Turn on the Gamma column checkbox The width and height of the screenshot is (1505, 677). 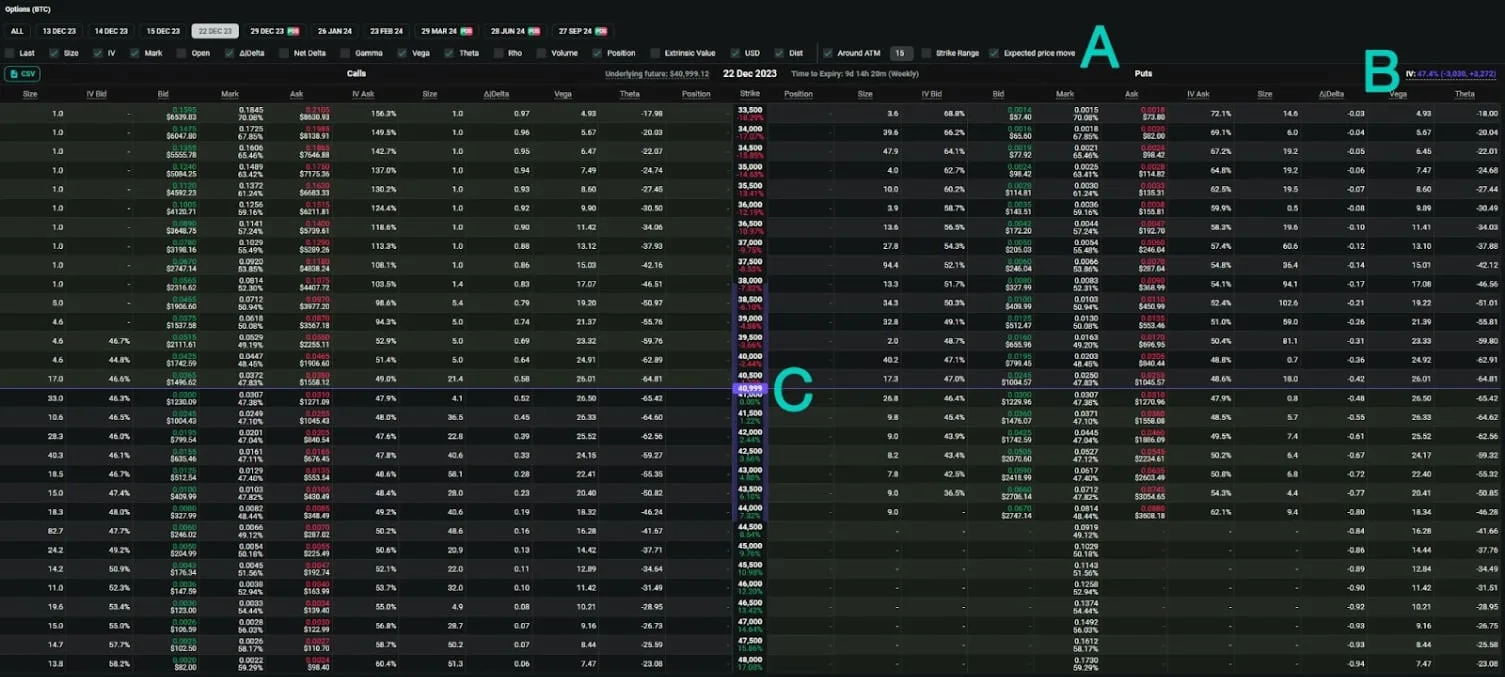(x=345, y=53)
